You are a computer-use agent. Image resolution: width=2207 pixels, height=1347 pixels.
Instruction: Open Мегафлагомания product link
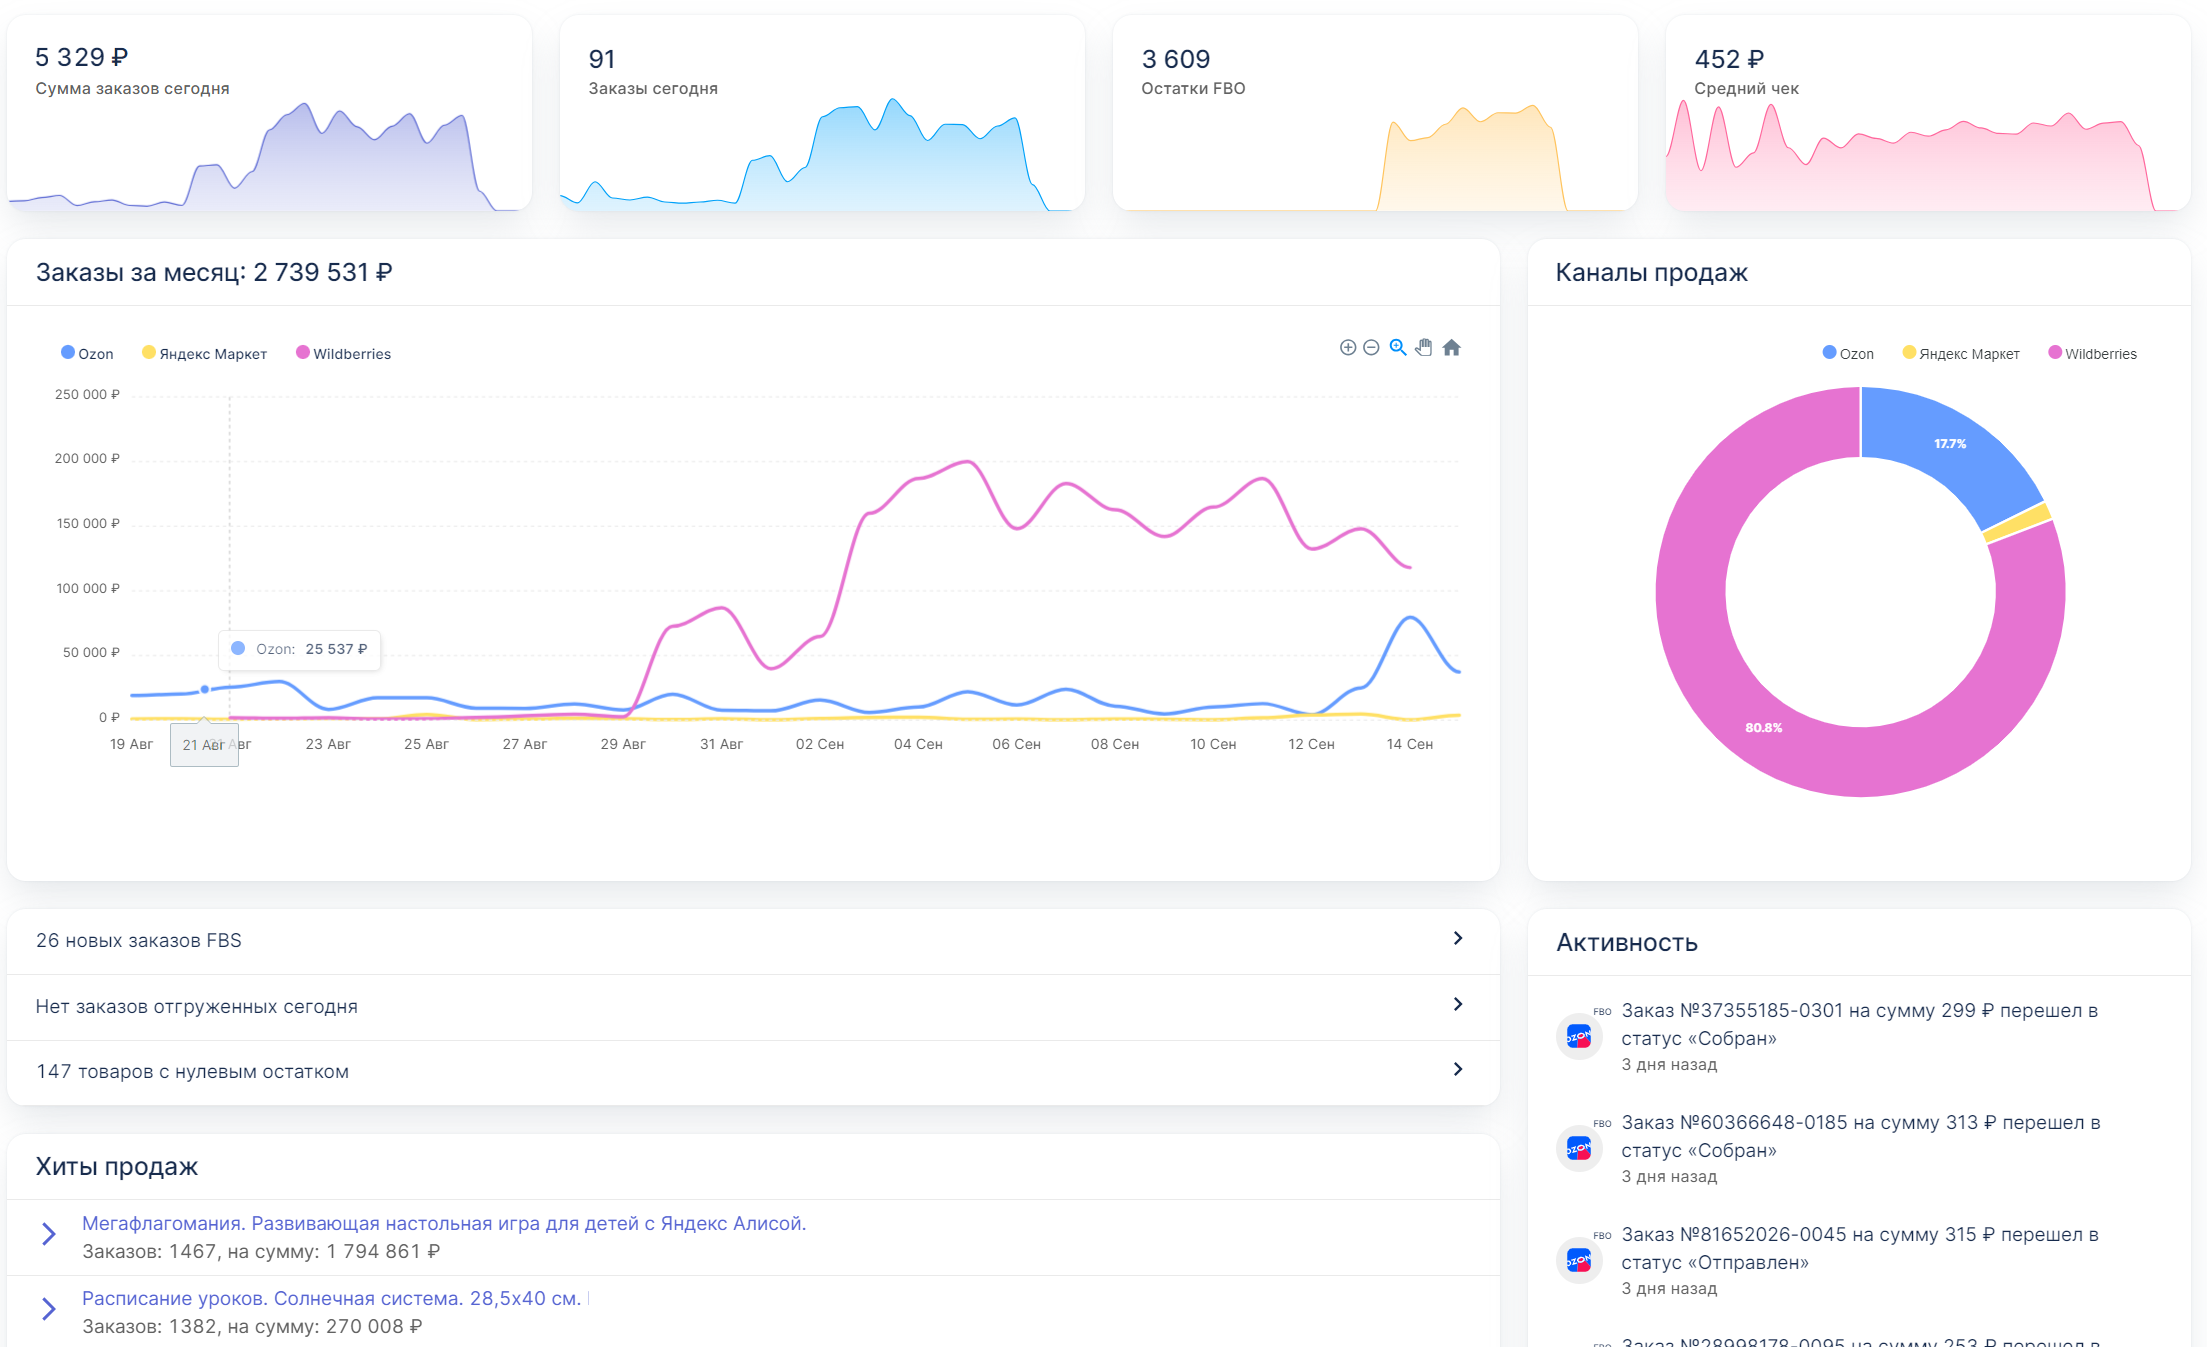[x=444, y=1223]
